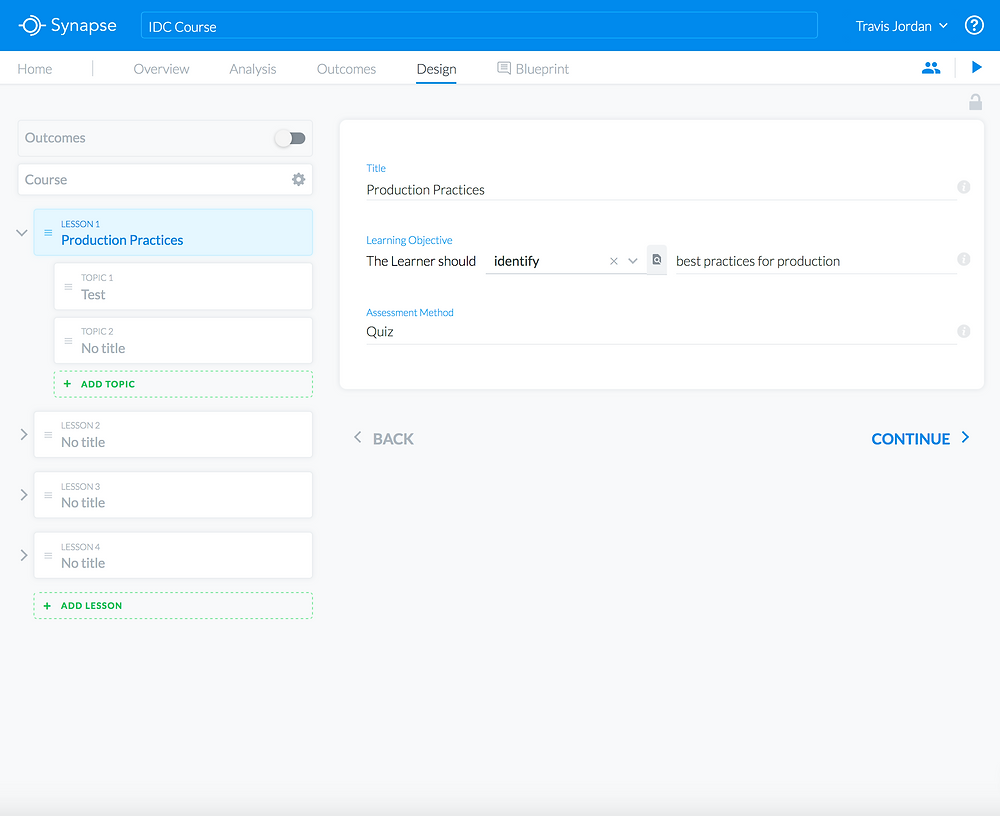This screenshot has height=816, width=1000.
Task: Select Lesson 2 No title
Action: (x=173, y=434)
